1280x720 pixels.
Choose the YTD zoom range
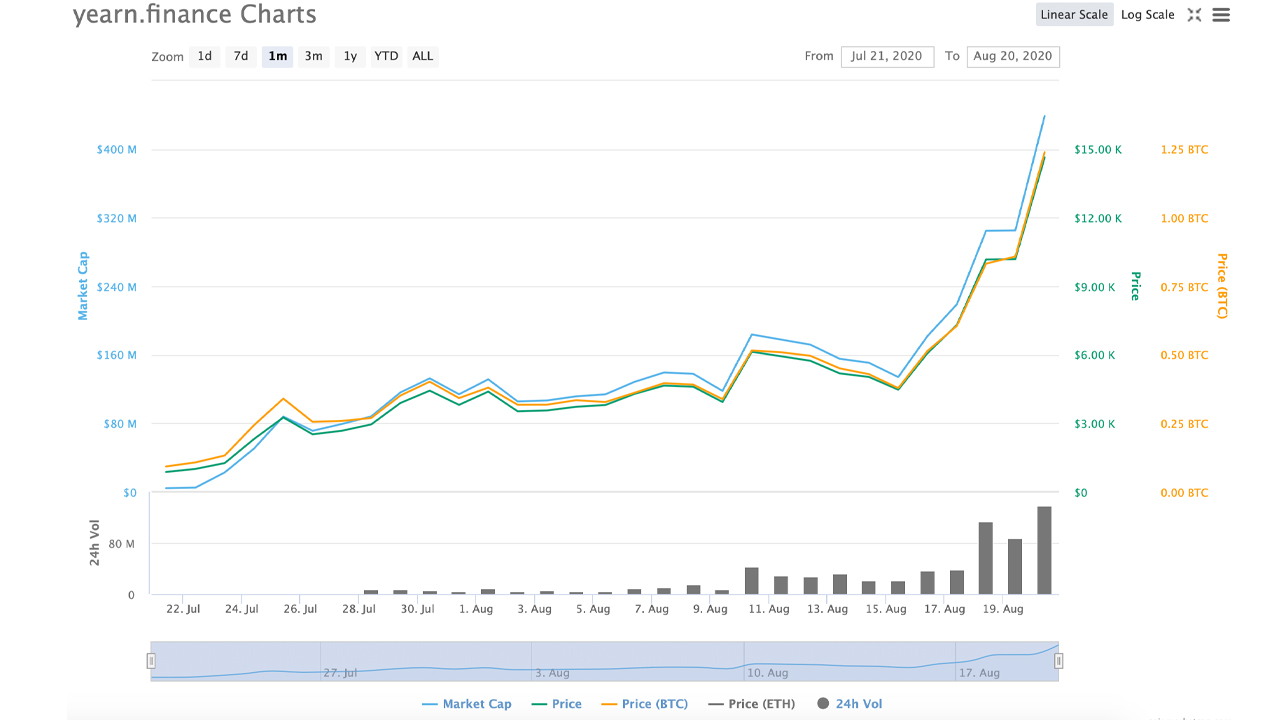tap(386, 56)
